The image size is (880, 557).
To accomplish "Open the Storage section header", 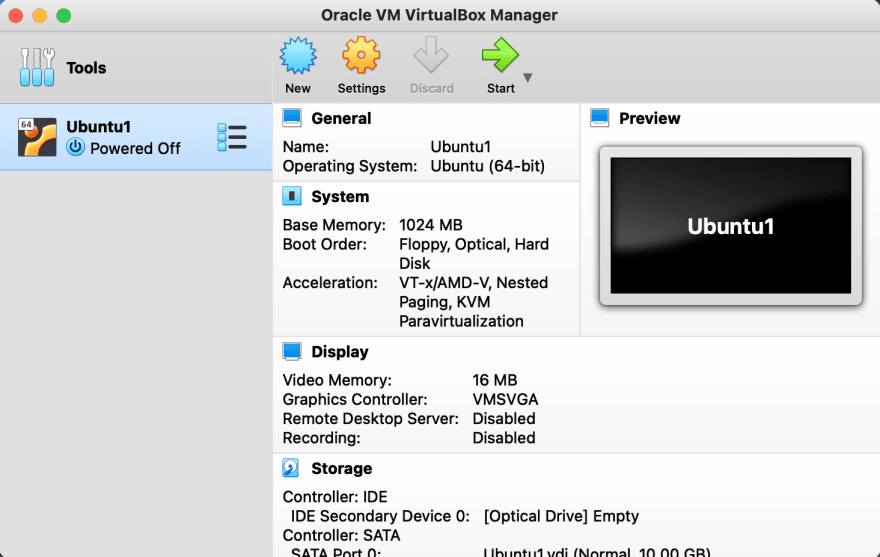I will pos(341,468).
